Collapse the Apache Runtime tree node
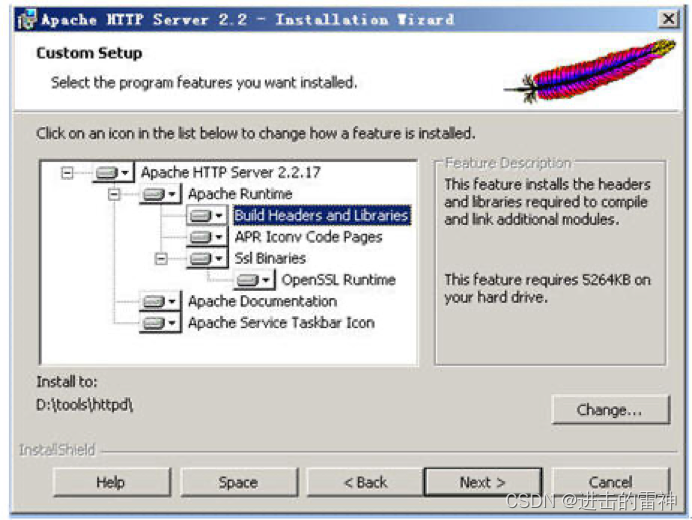692x520 pixels. [x=114, y=194]
